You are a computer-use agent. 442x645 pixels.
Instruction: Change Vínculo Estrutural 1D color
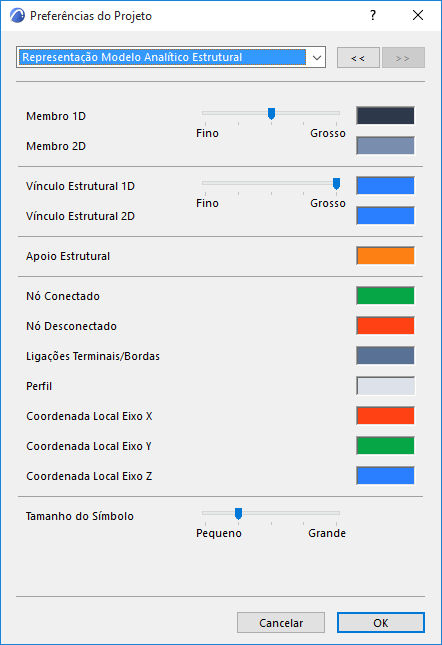click(x=385, y=186)
